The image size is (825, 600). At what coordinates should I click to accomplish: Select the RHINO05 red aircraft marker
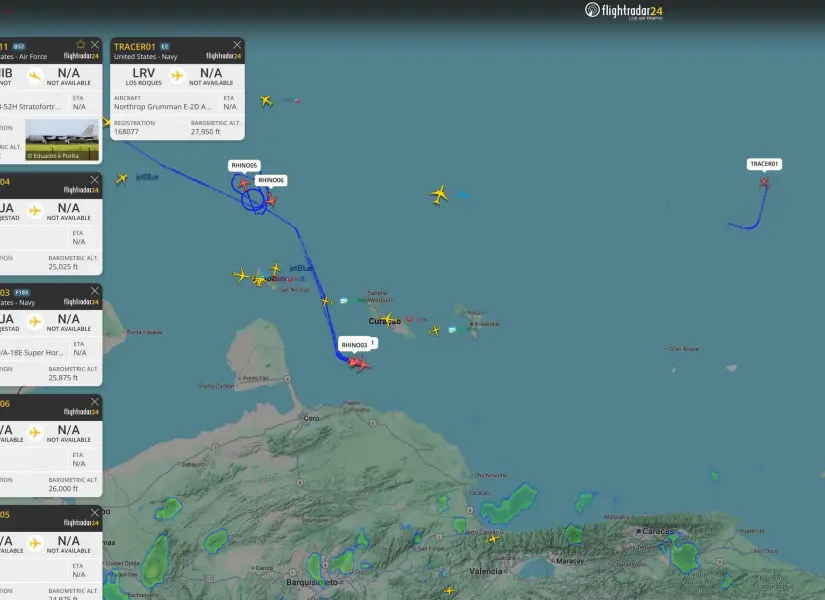(244, 183)
